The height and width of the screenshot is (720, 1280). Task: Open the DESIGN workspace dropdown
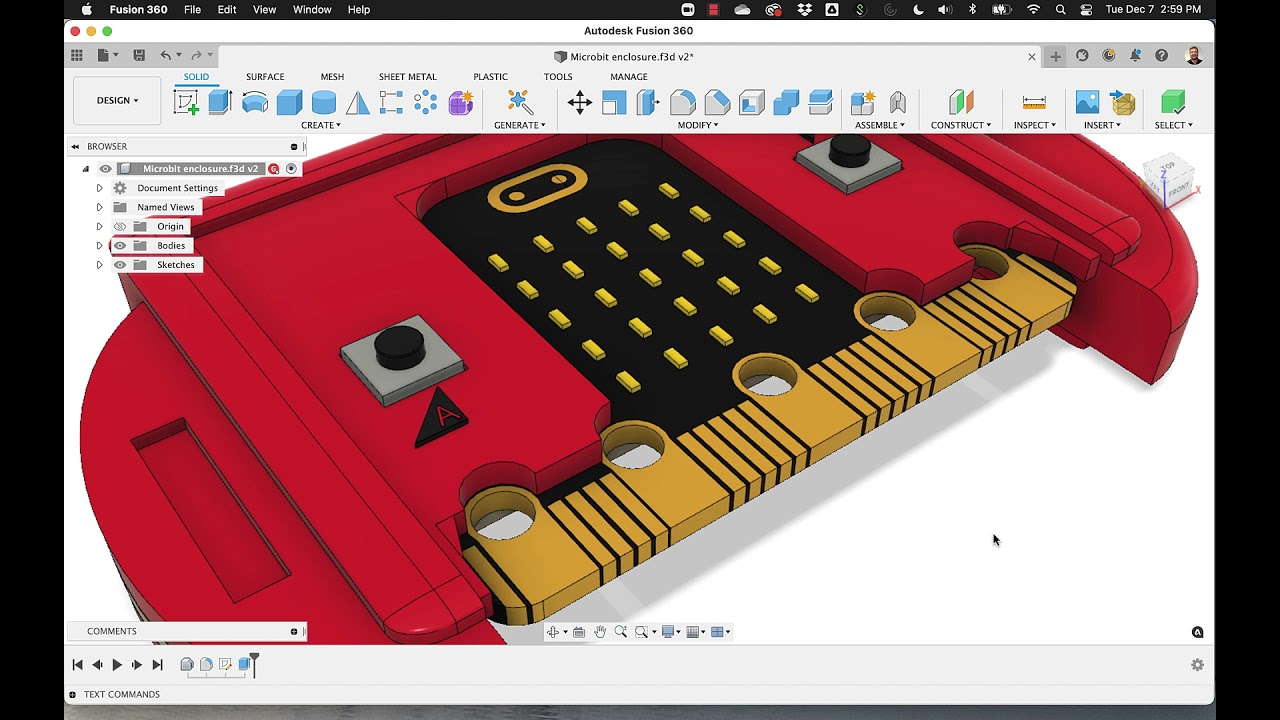(x=117, y=100)
